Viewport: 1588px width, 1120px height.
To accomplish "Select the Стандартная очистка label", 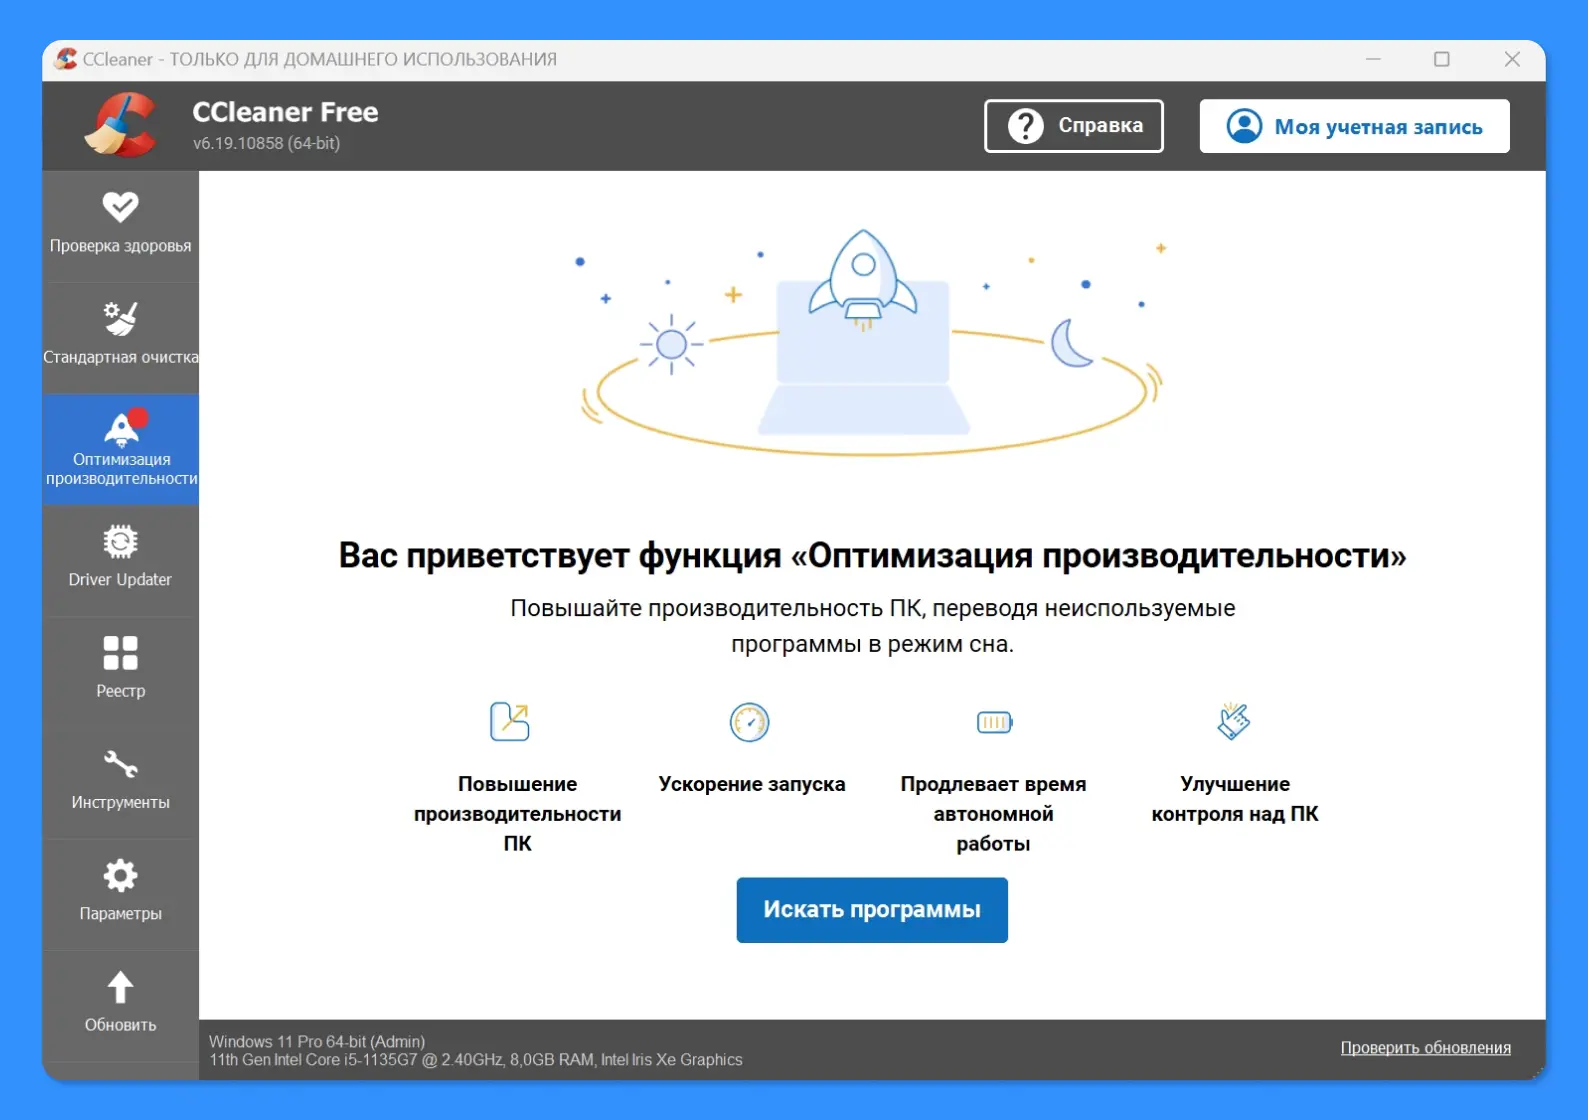I will pyautogui.click(x=121, y=357).
